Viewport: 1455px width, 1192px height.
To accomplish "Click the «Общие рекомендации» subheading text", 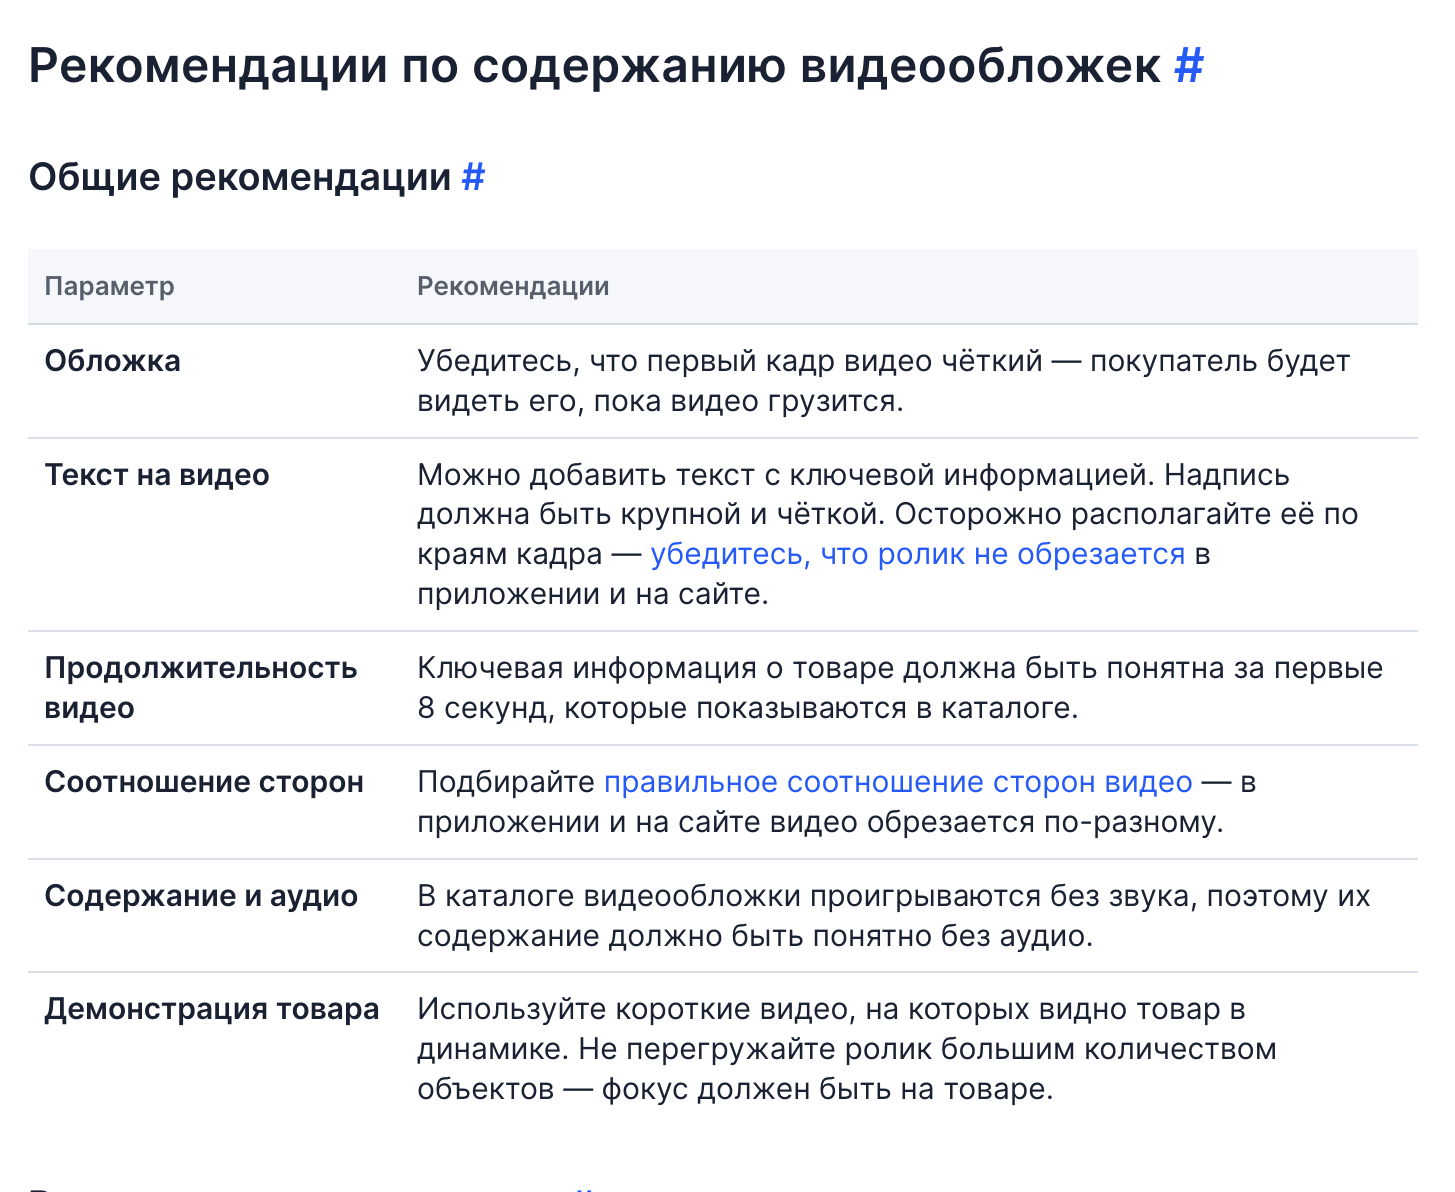I will (240, 177).
